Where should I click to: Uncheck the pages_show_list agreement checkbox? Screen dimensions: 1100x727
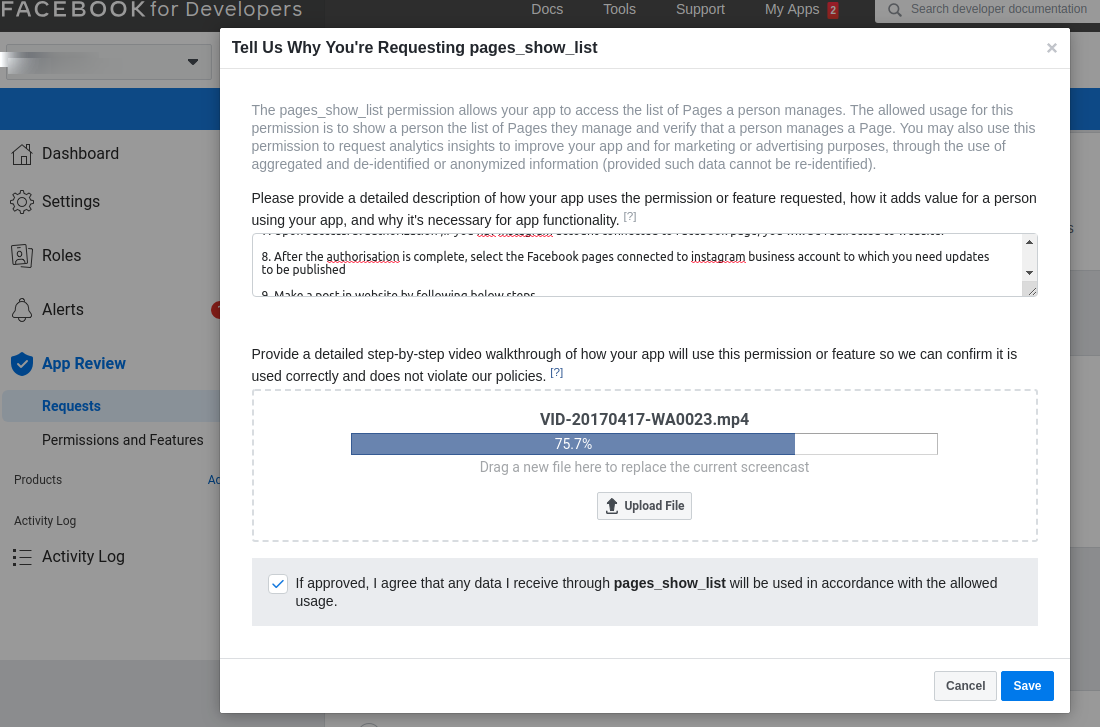[278, 584]
